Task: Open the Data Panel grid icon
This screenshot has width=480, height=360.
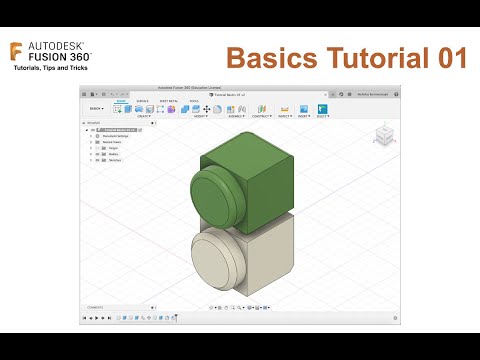Action: [x=84, y=94]
